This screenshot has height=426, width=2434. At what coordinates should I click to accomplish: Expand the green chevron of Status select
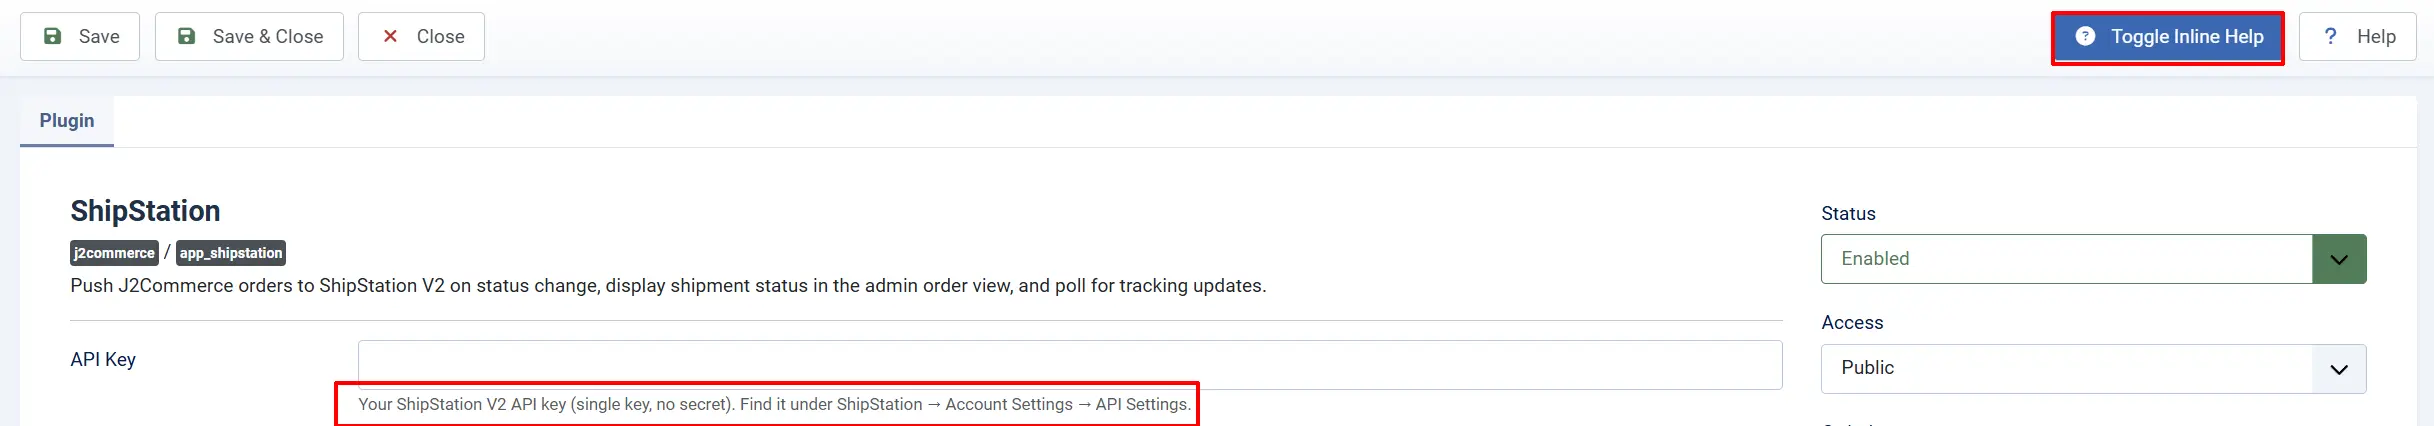coord(2339,259)
